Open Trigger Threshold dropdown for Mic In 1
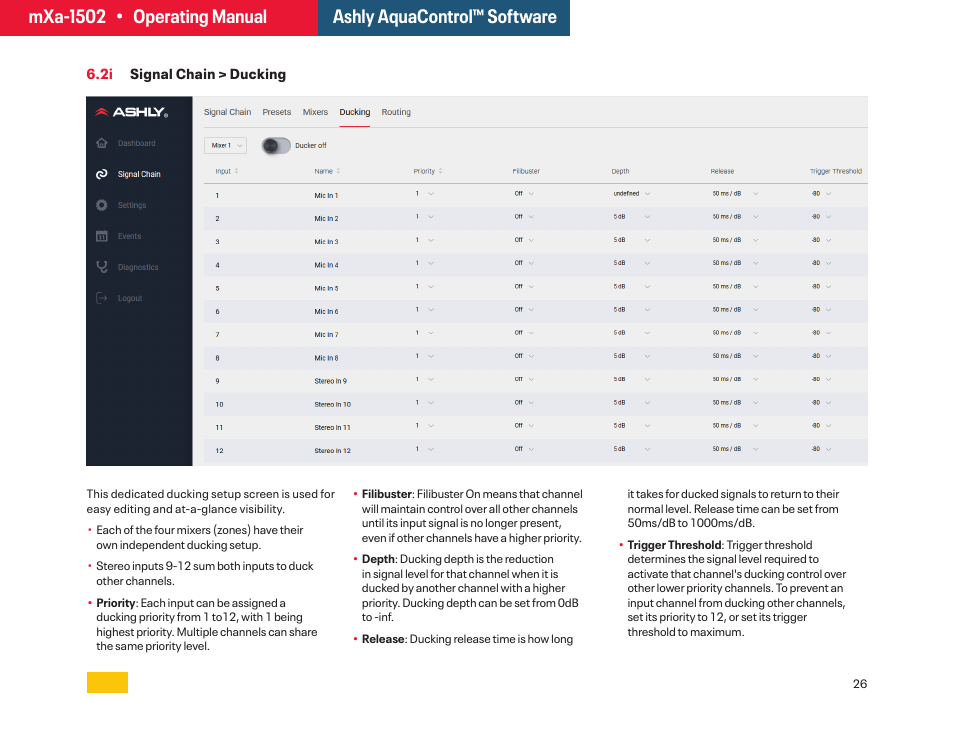This screenshot has height=738, width=954. tap(821, 193)
